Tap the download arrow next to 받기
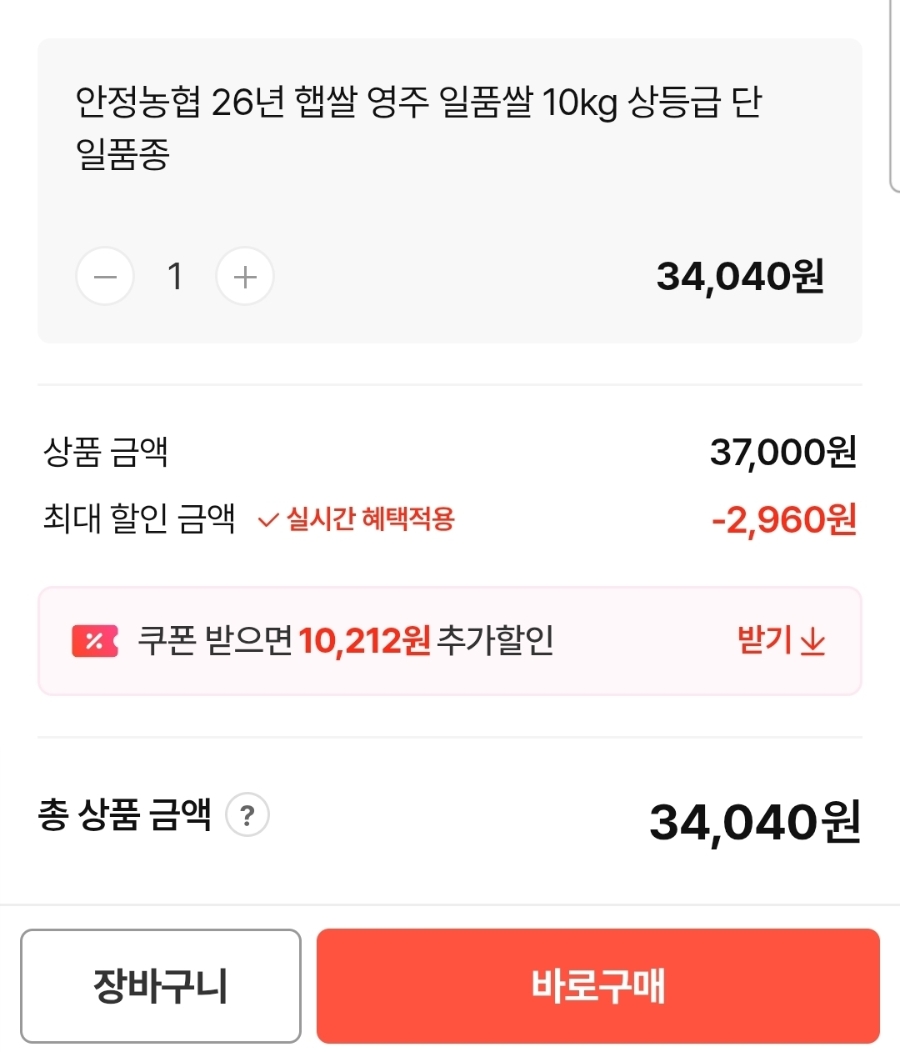The image size is (900, 1052). (813, 641)
